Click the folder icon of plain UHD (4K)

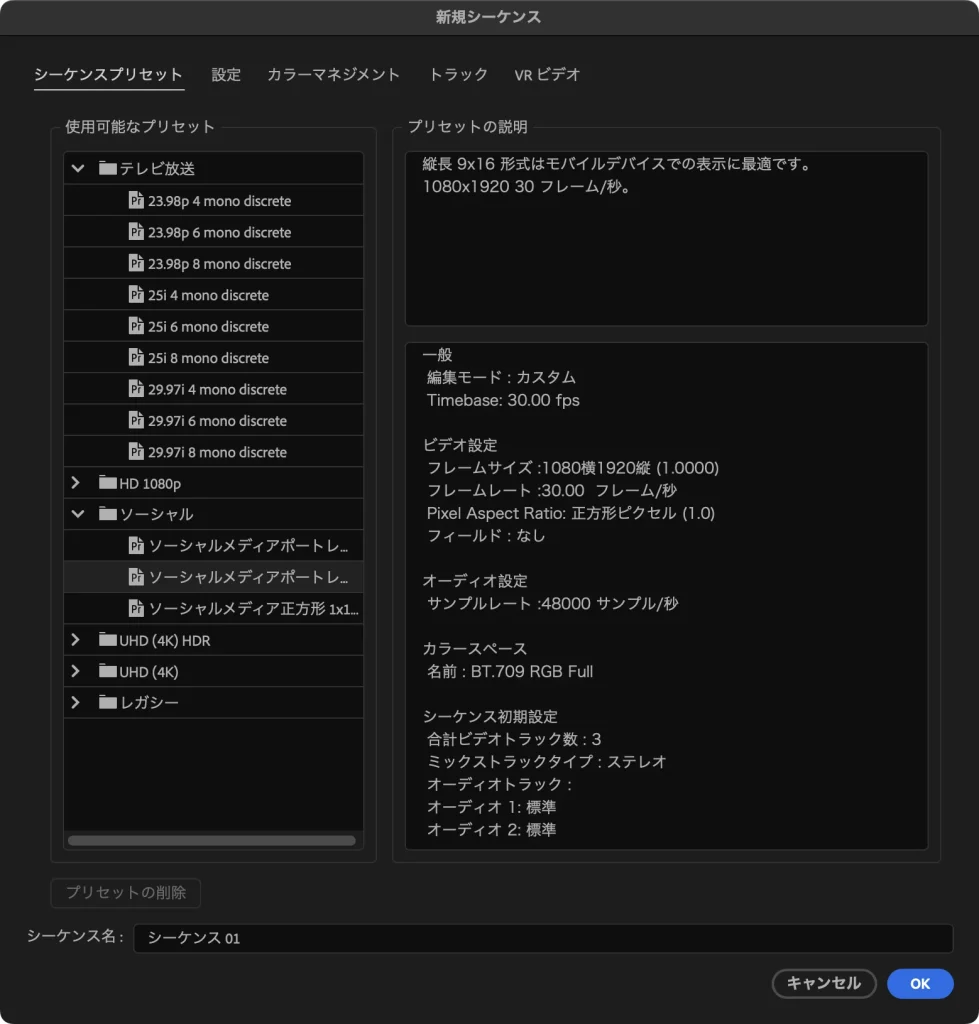108,671
